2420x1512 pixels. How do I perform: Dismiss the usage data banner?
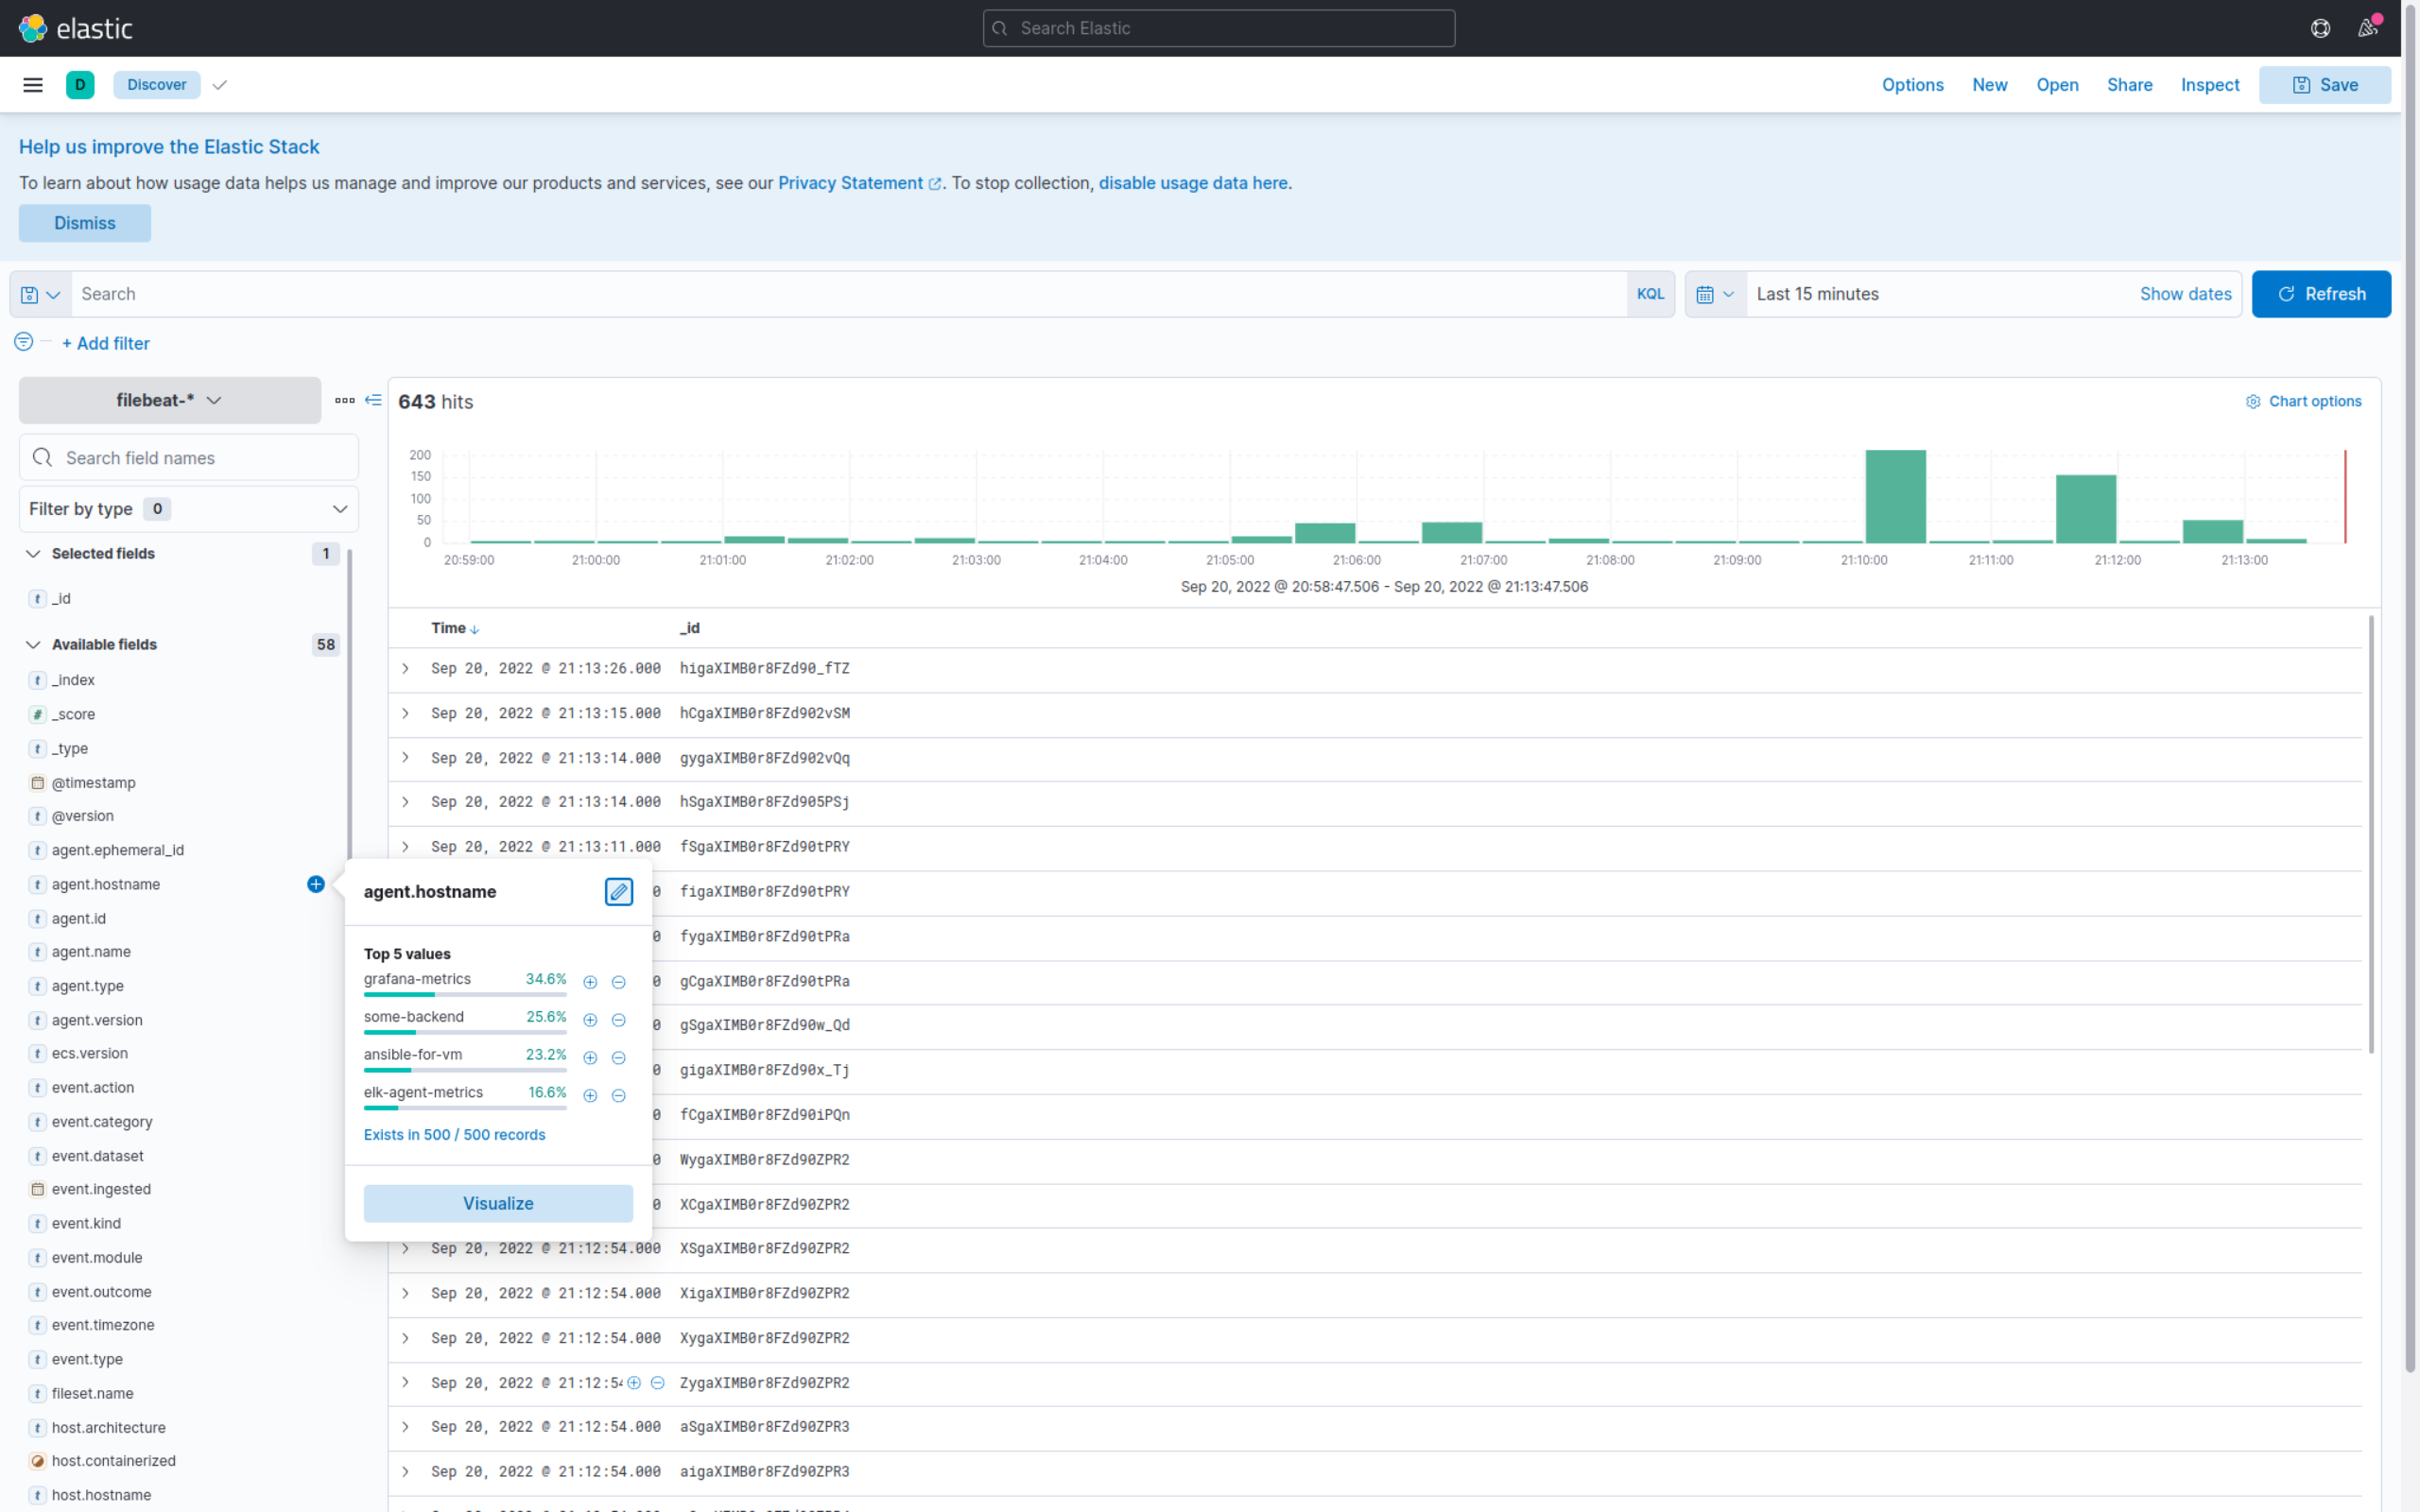pyautogui.click(x=85, y=223)
